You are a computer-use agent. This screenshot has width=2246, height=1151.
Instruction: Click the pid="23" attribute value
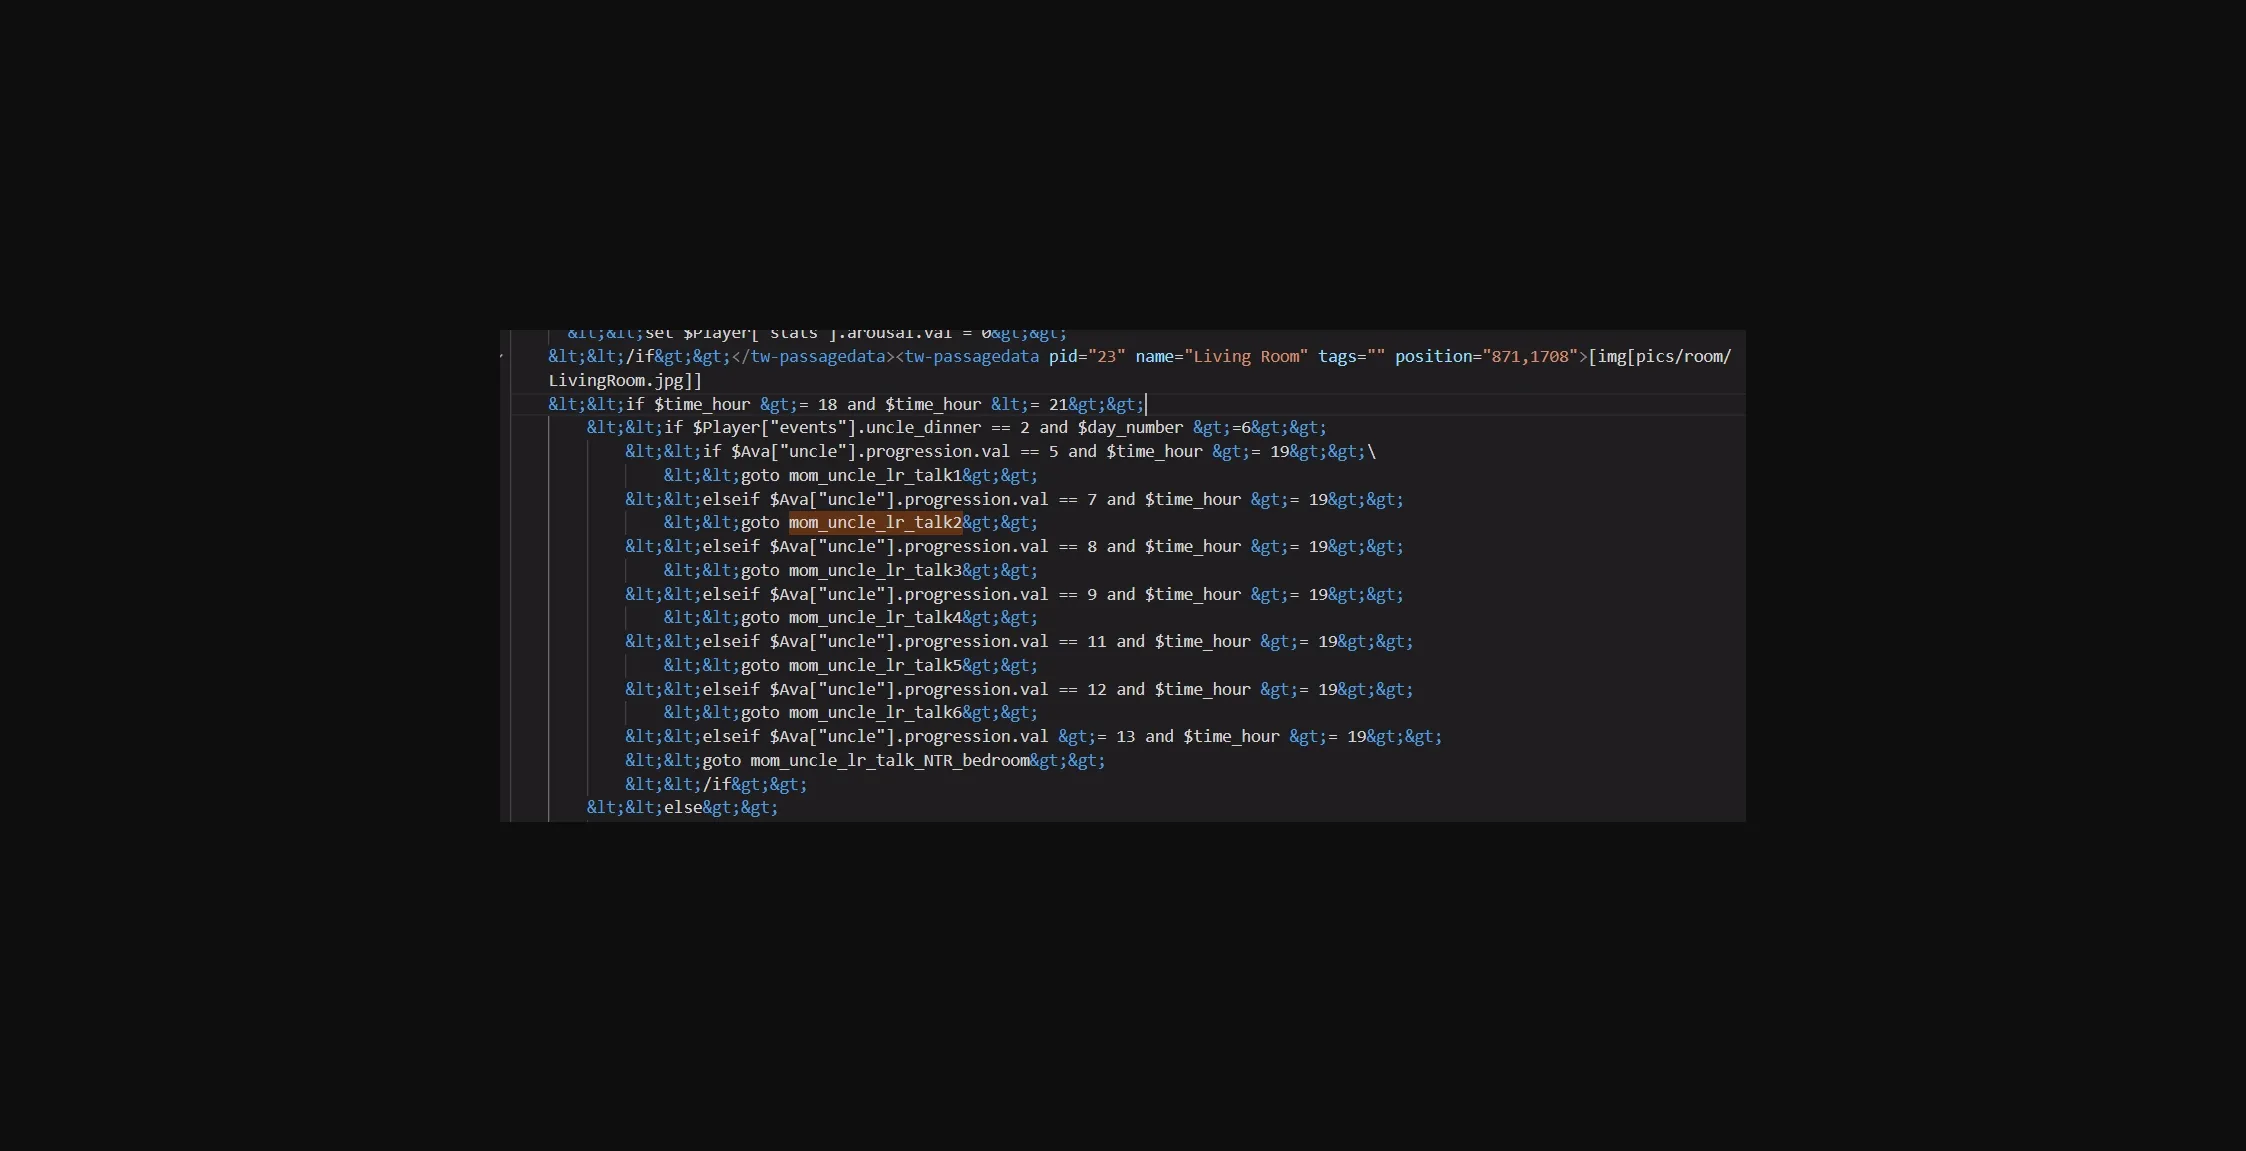(x=1105, y=356)
